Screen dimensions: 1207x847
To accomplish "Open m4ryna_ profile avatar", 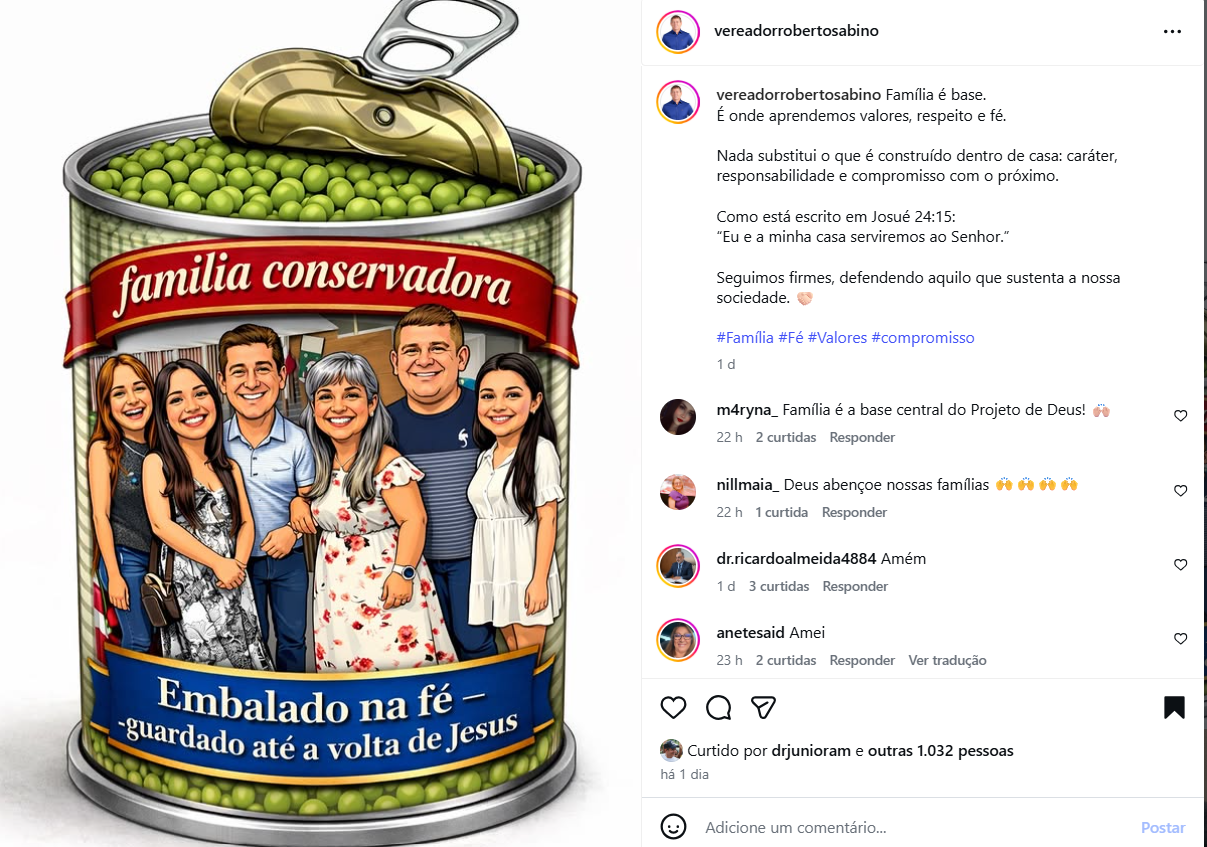I will point(678,416).
